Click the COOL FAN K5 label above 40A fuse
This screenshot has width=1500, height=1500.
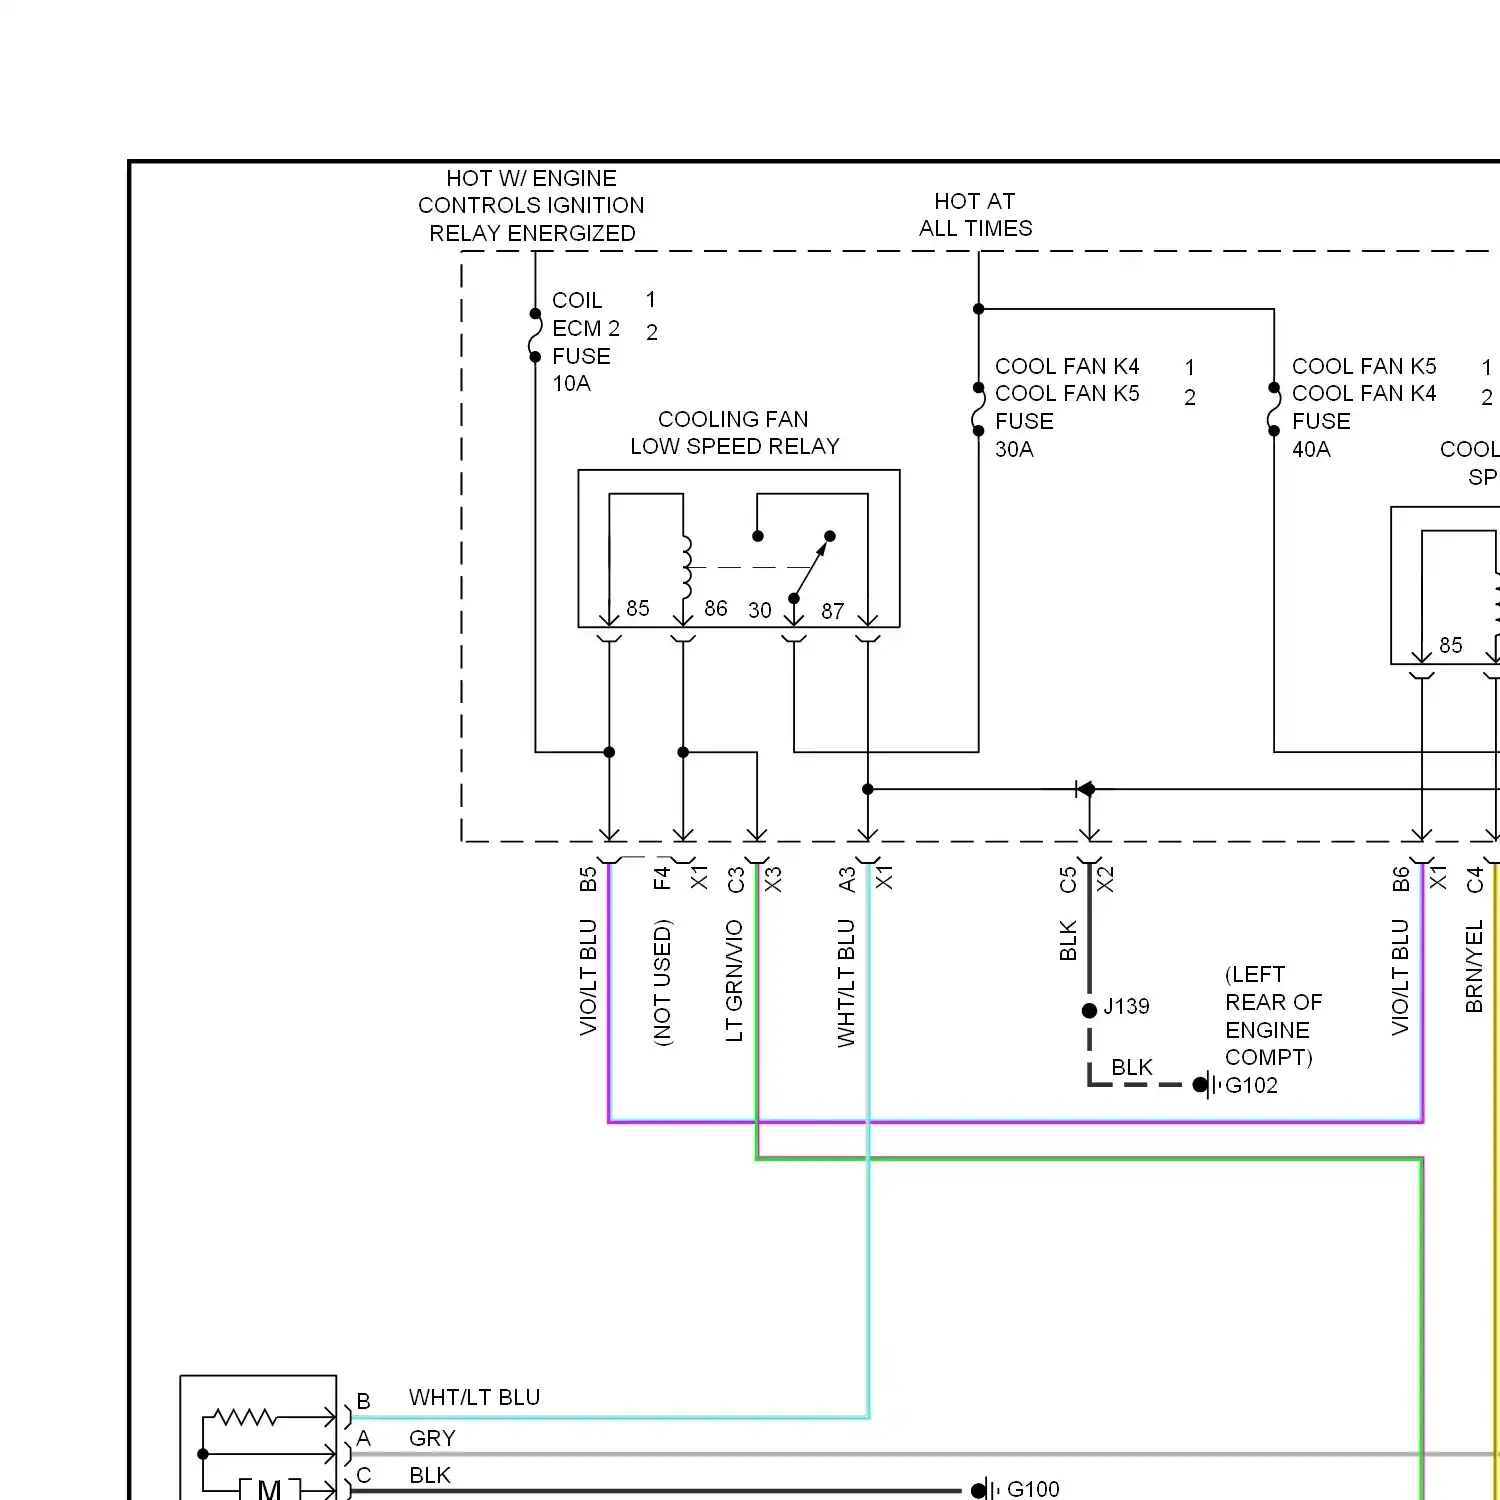pos(1364,367)
